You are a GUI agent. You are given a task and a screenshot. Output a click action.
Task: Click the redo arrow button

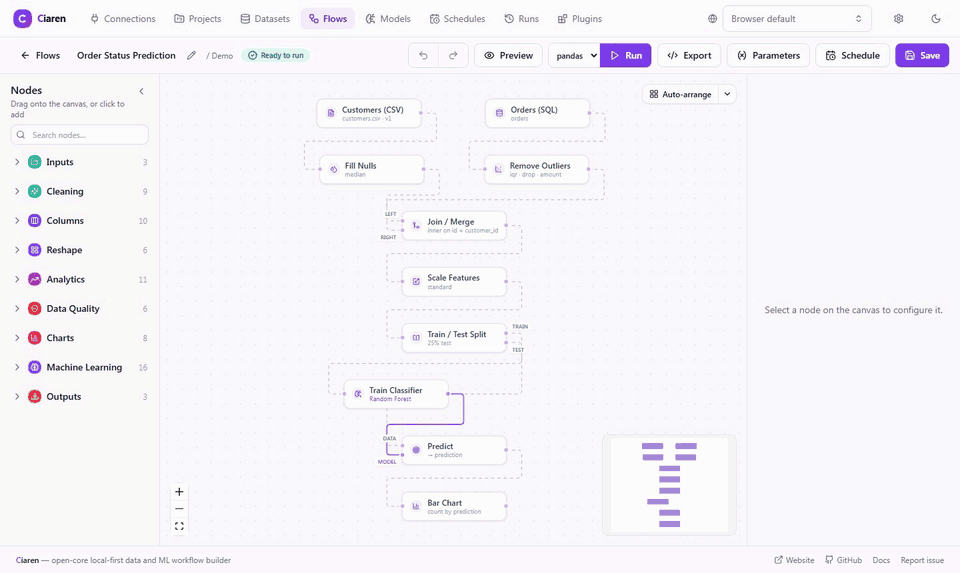[453, 55]
